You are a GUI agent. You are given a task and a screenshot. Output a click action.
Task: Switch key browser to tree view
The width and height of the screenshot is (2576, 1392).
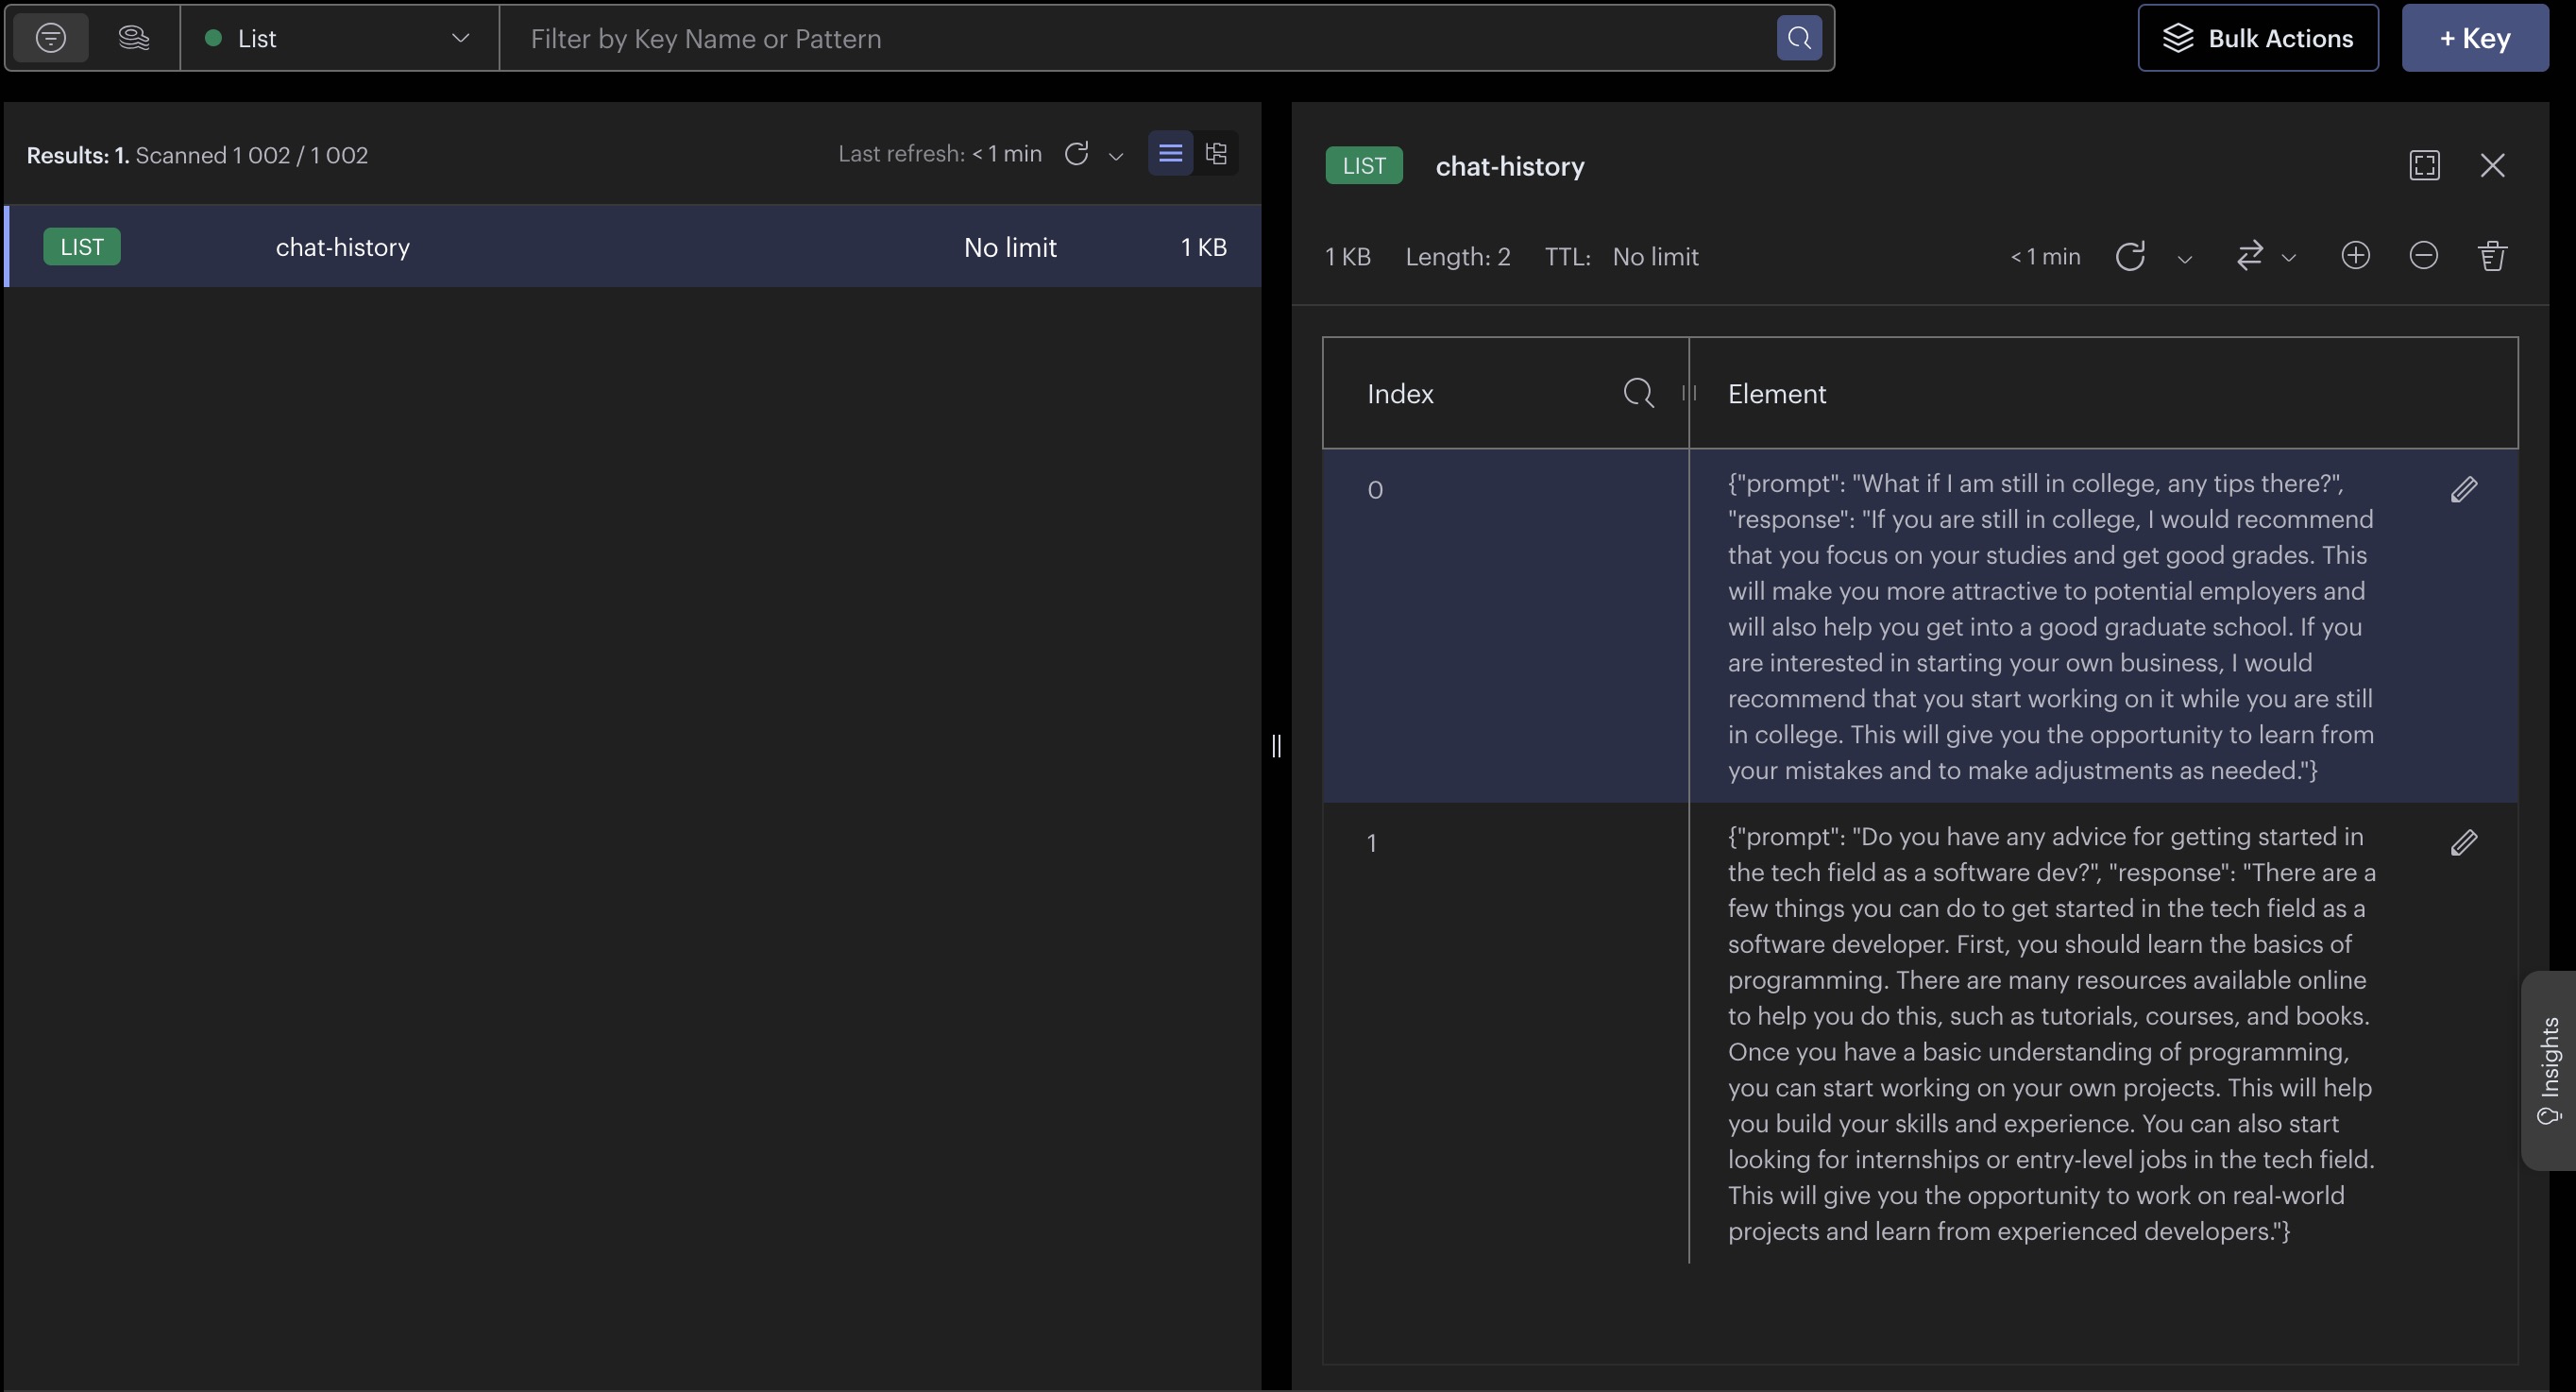1216,154
